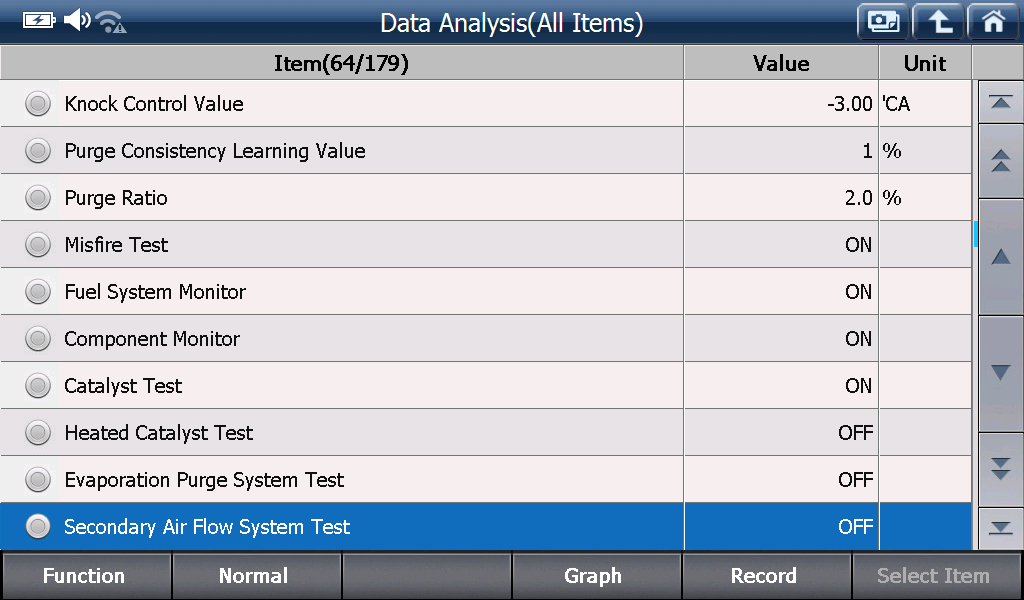1024x600 pixels.
Task: Jump to bottom of list arrow
Action: (x=1000, y=528)
